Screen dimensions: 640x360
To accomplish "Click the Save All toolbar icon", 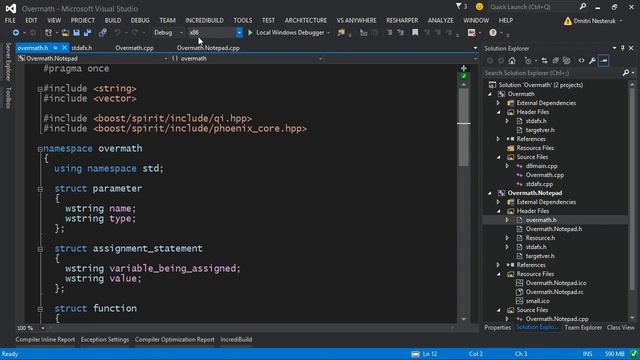I will coord(87,33).
